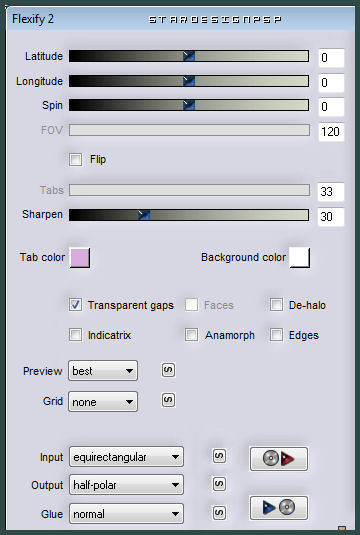
Task: Open the Glue normal dropdown
Action: 126,514
